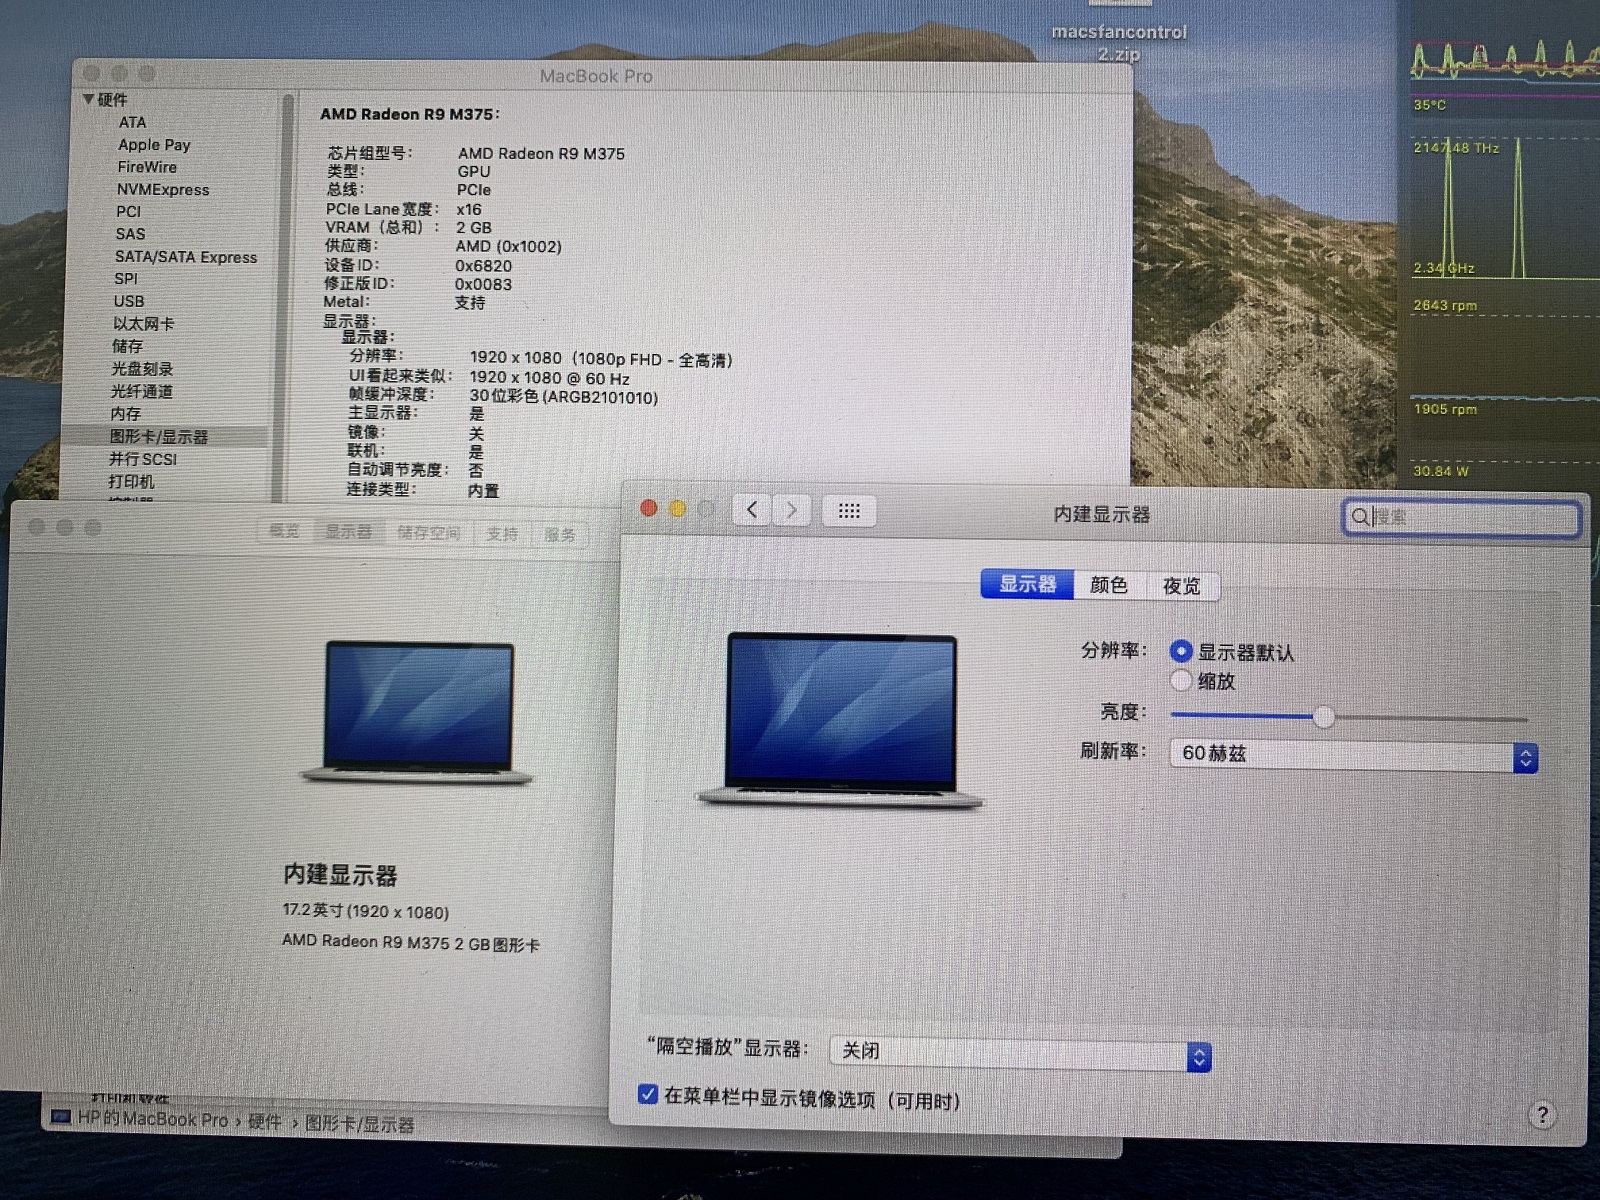Image resolution: width=1600 pixels, height=1200 pixels.
Task: Open help with the question mark button
Action: pyautogui.click(x=1542, y=1114)
